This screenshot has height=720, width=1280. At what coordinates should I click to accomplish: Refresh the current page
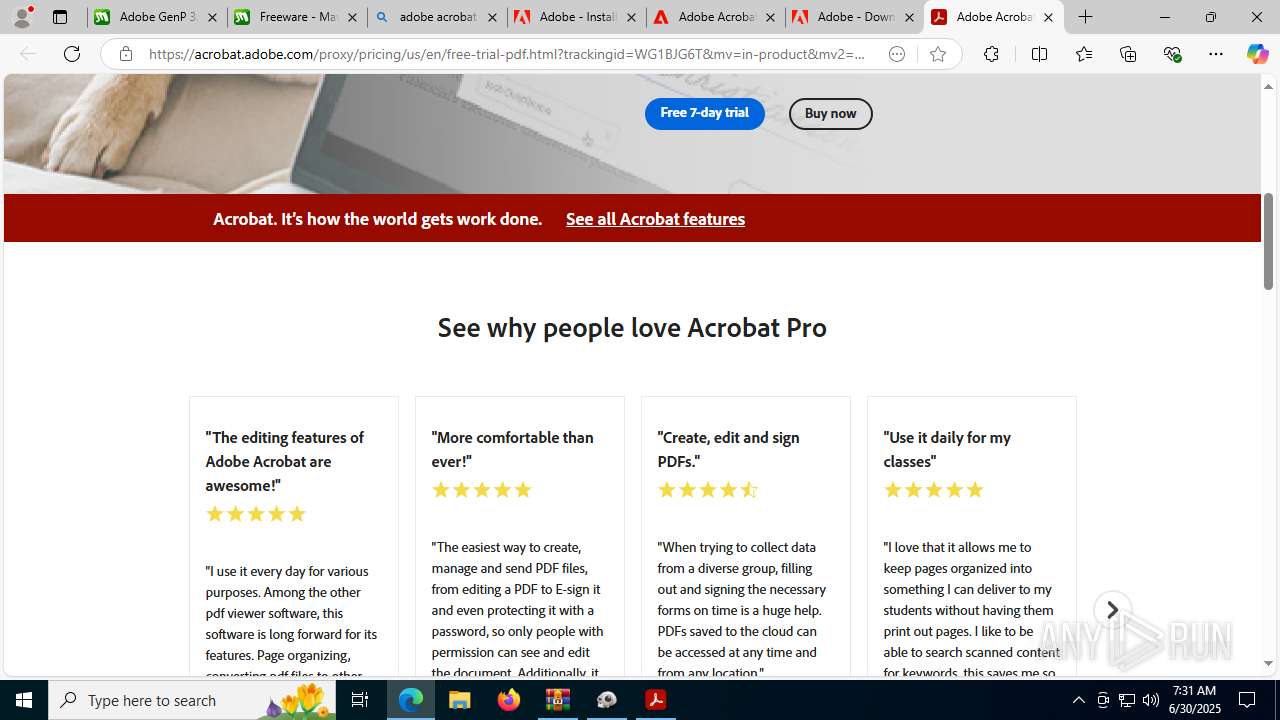point(72,54)
